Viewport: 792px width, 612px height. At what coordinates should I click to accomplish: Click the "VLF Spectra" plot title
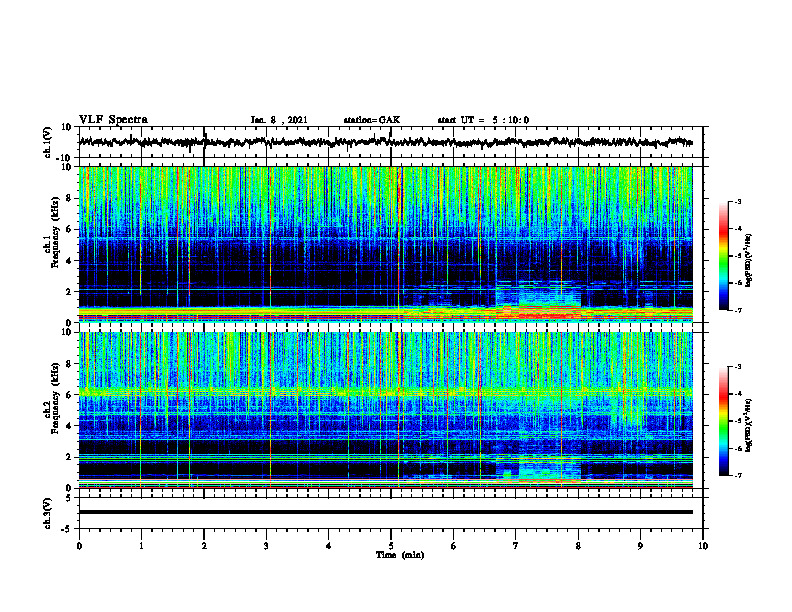pyautogui.click(x=113, y=120)
